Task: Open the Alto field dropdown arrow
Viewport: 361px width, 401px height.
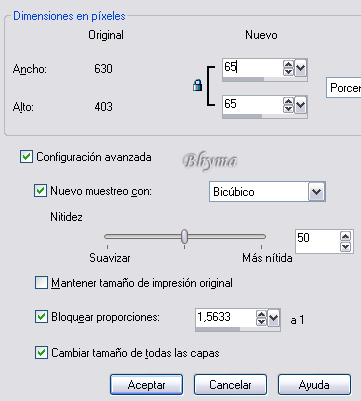Action: (300, 105)
